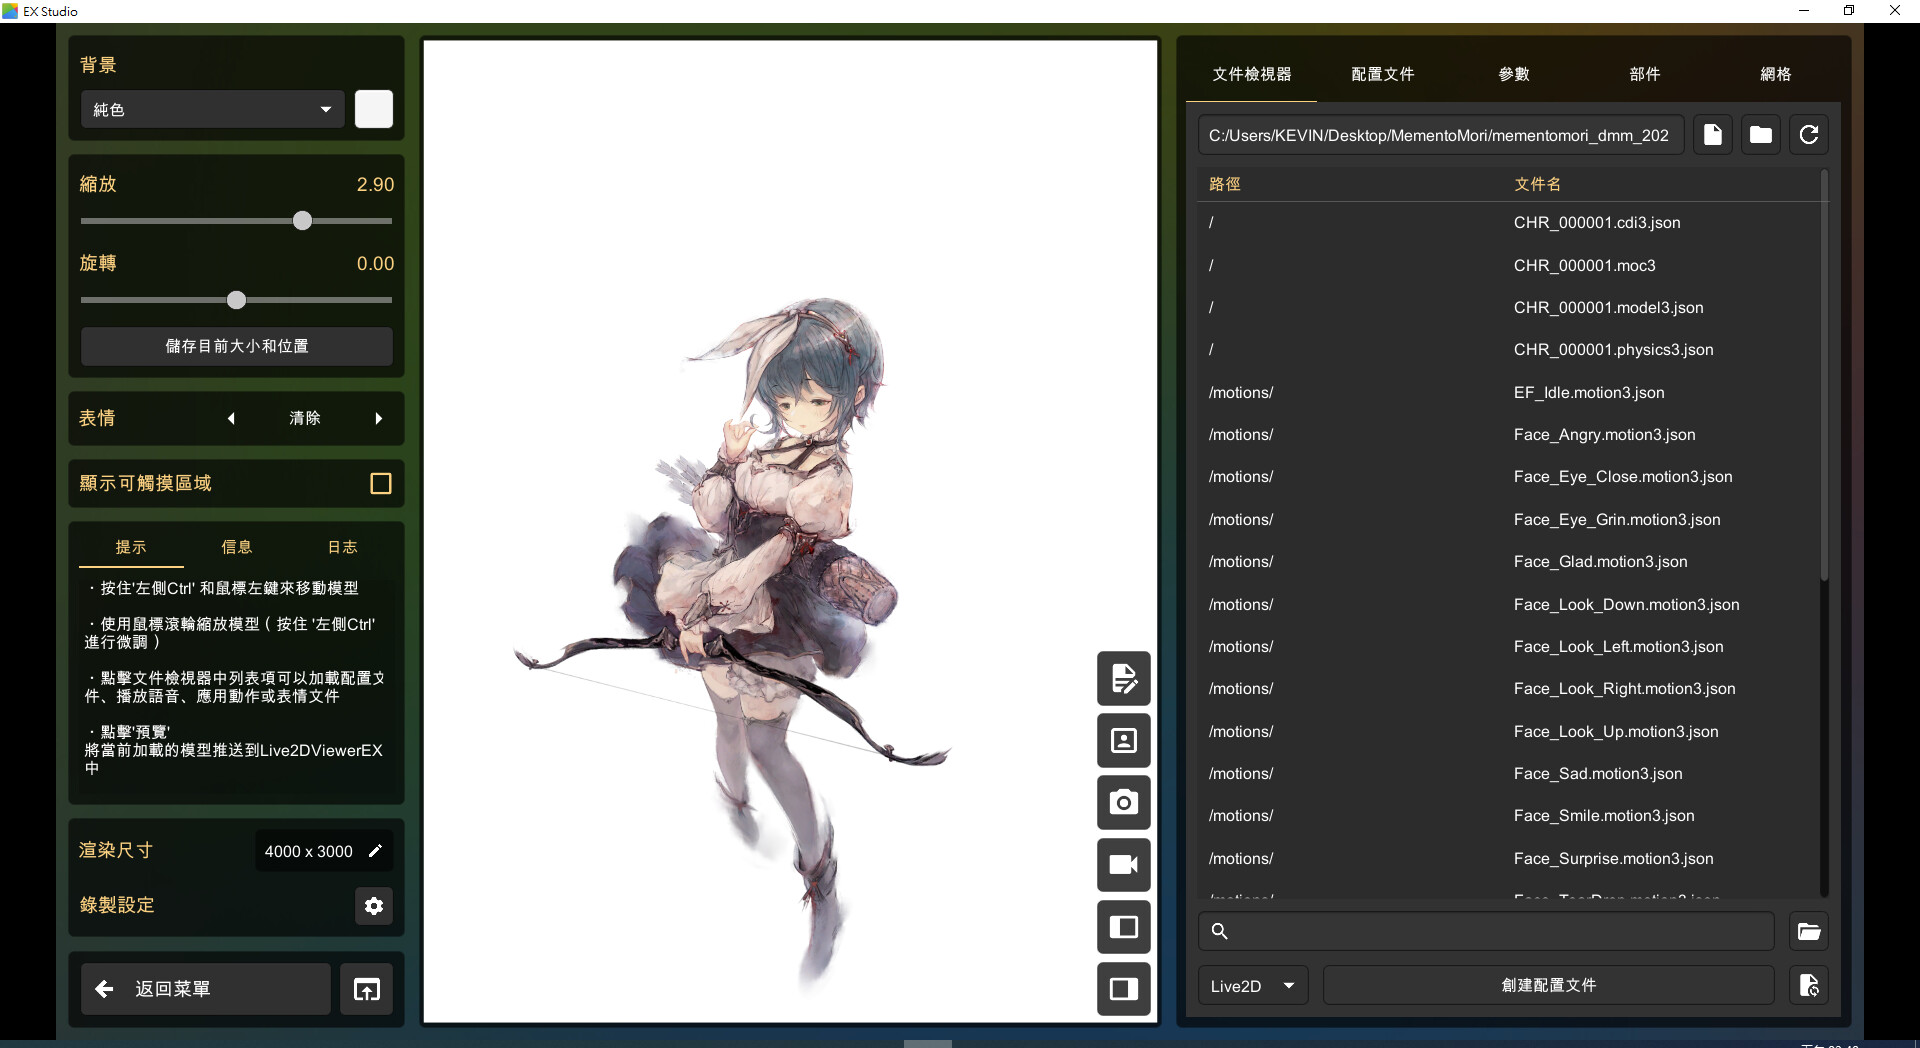Click 儲存目前大小和位置 button
Viewport: 1920px width, 1048px height.
237,346
